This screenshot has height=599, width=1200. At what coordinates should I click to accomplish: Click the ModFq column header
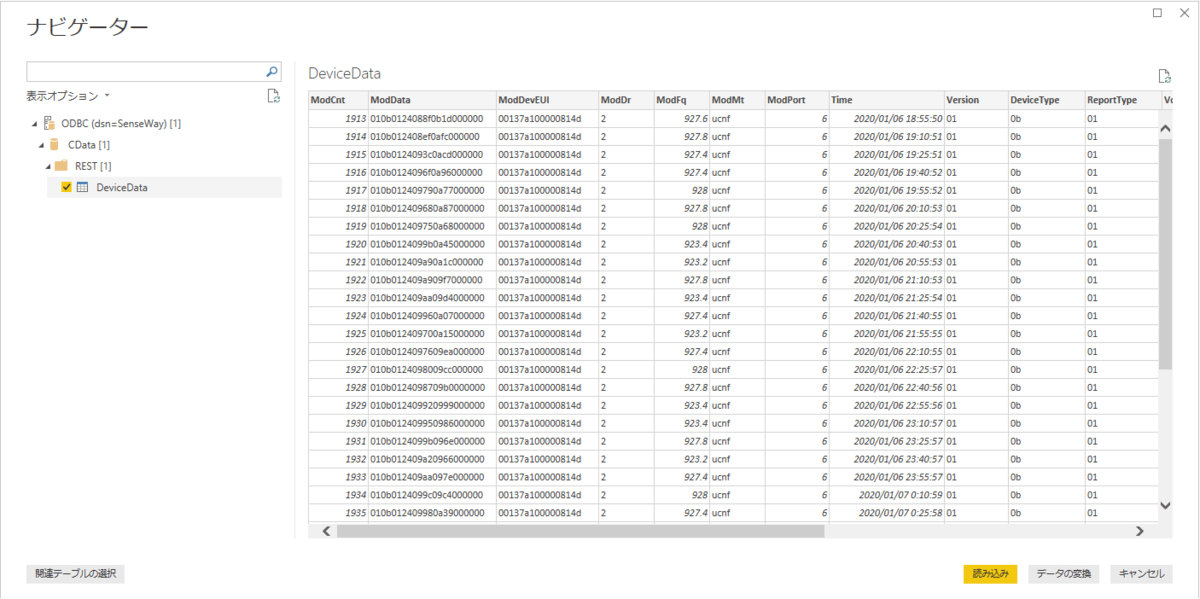point(682,100)
